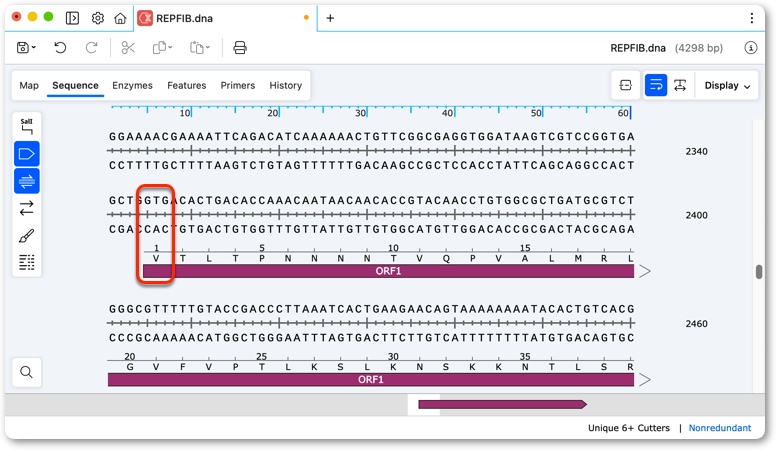Click ruler position marker 30
This screenshot has width=776, height=450.
click(361, 113)
